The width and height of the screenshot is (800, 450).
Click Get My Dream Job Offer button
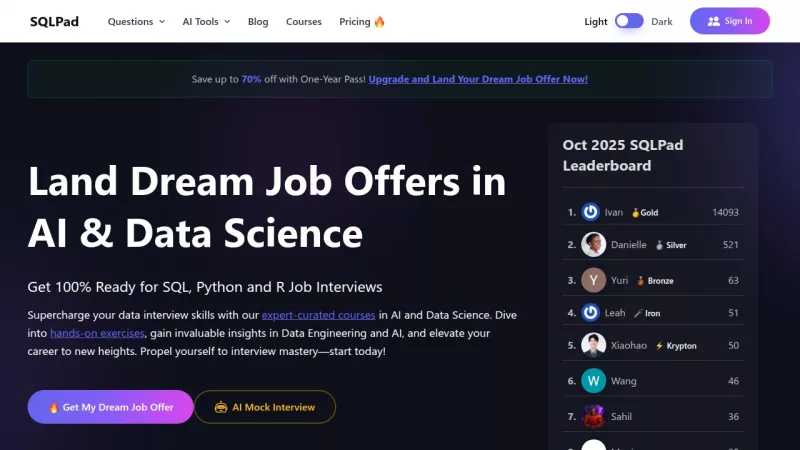click(110, 407)
